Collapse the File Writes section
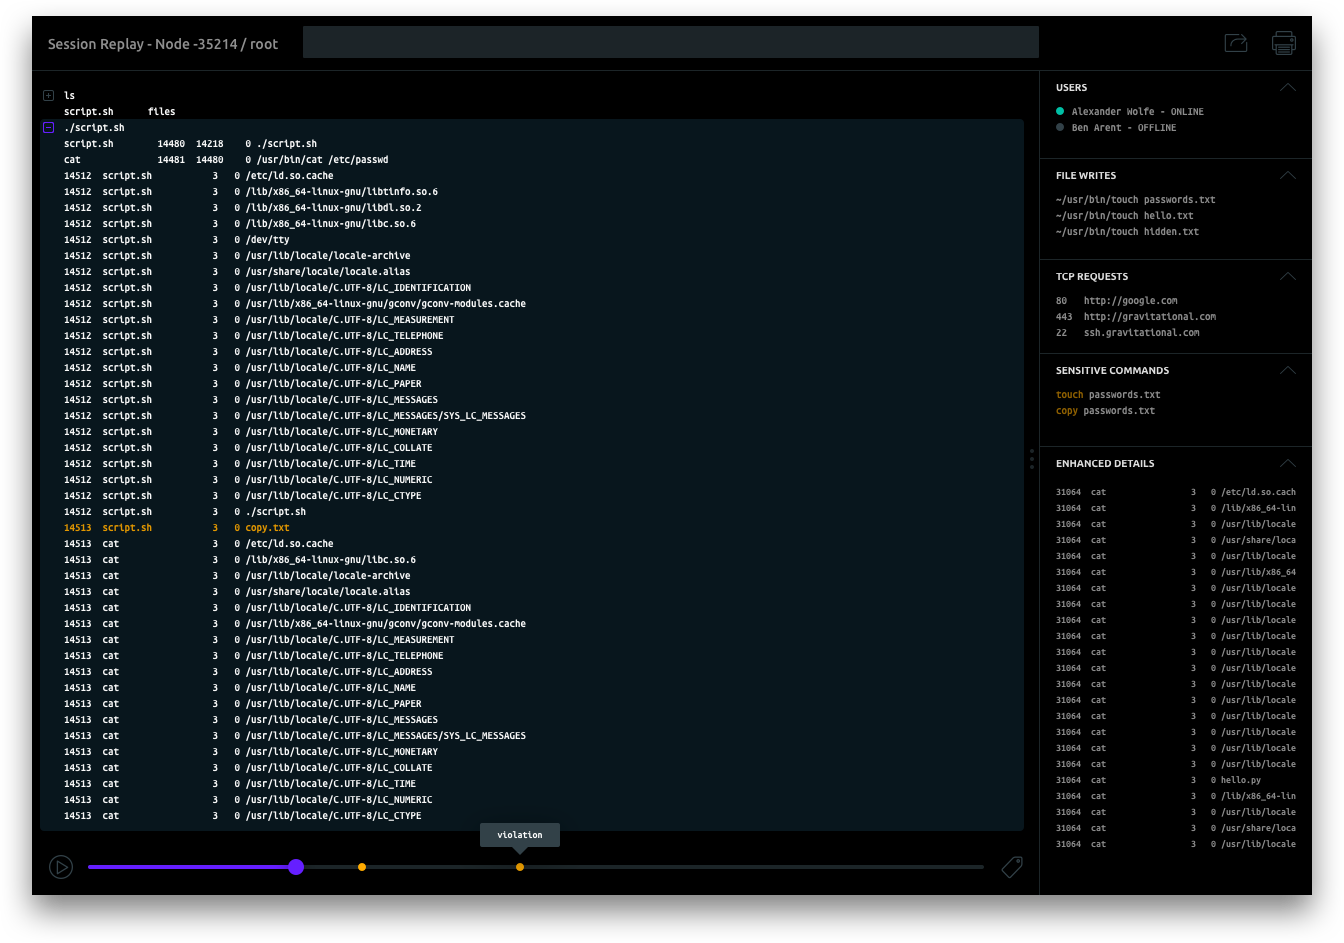 pos(1287,176)
